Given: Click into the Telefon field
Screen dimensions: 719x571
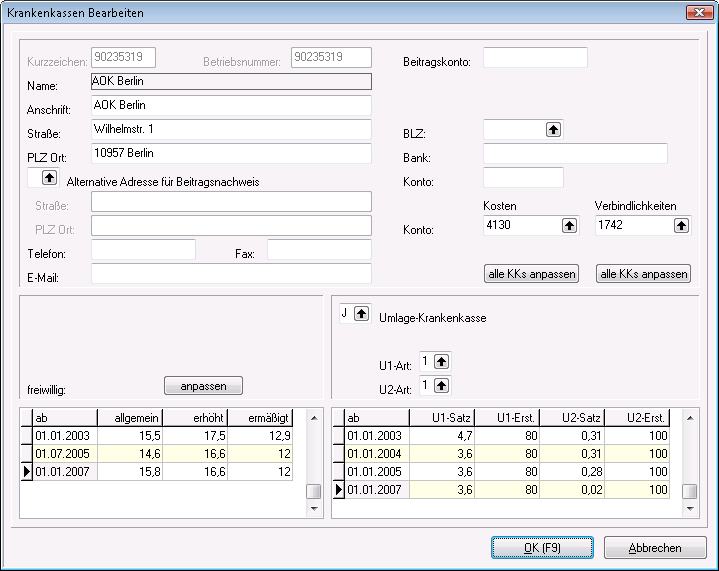Looking at the screenshot, I should point(143,250).
